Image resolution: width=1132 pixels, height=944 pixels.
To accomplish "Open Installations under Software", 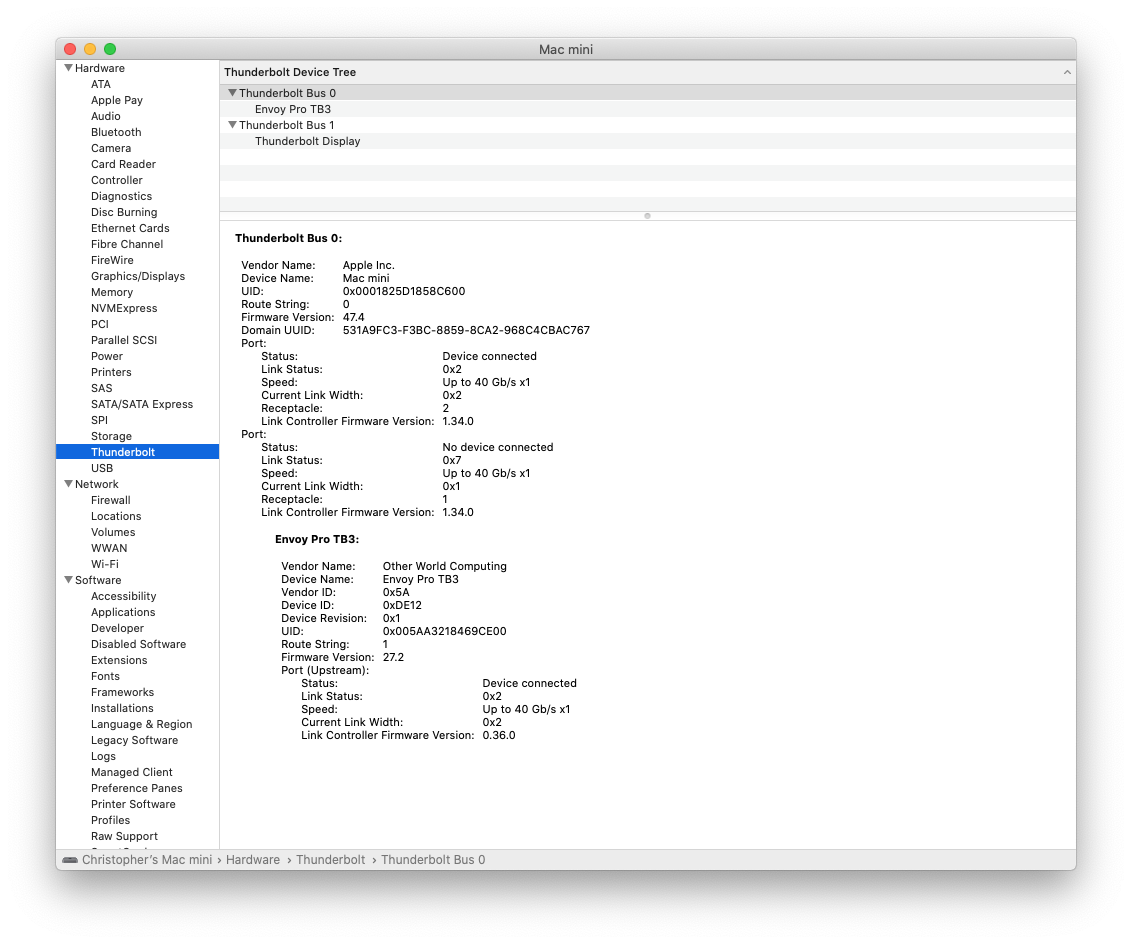I will pos(122,708).
